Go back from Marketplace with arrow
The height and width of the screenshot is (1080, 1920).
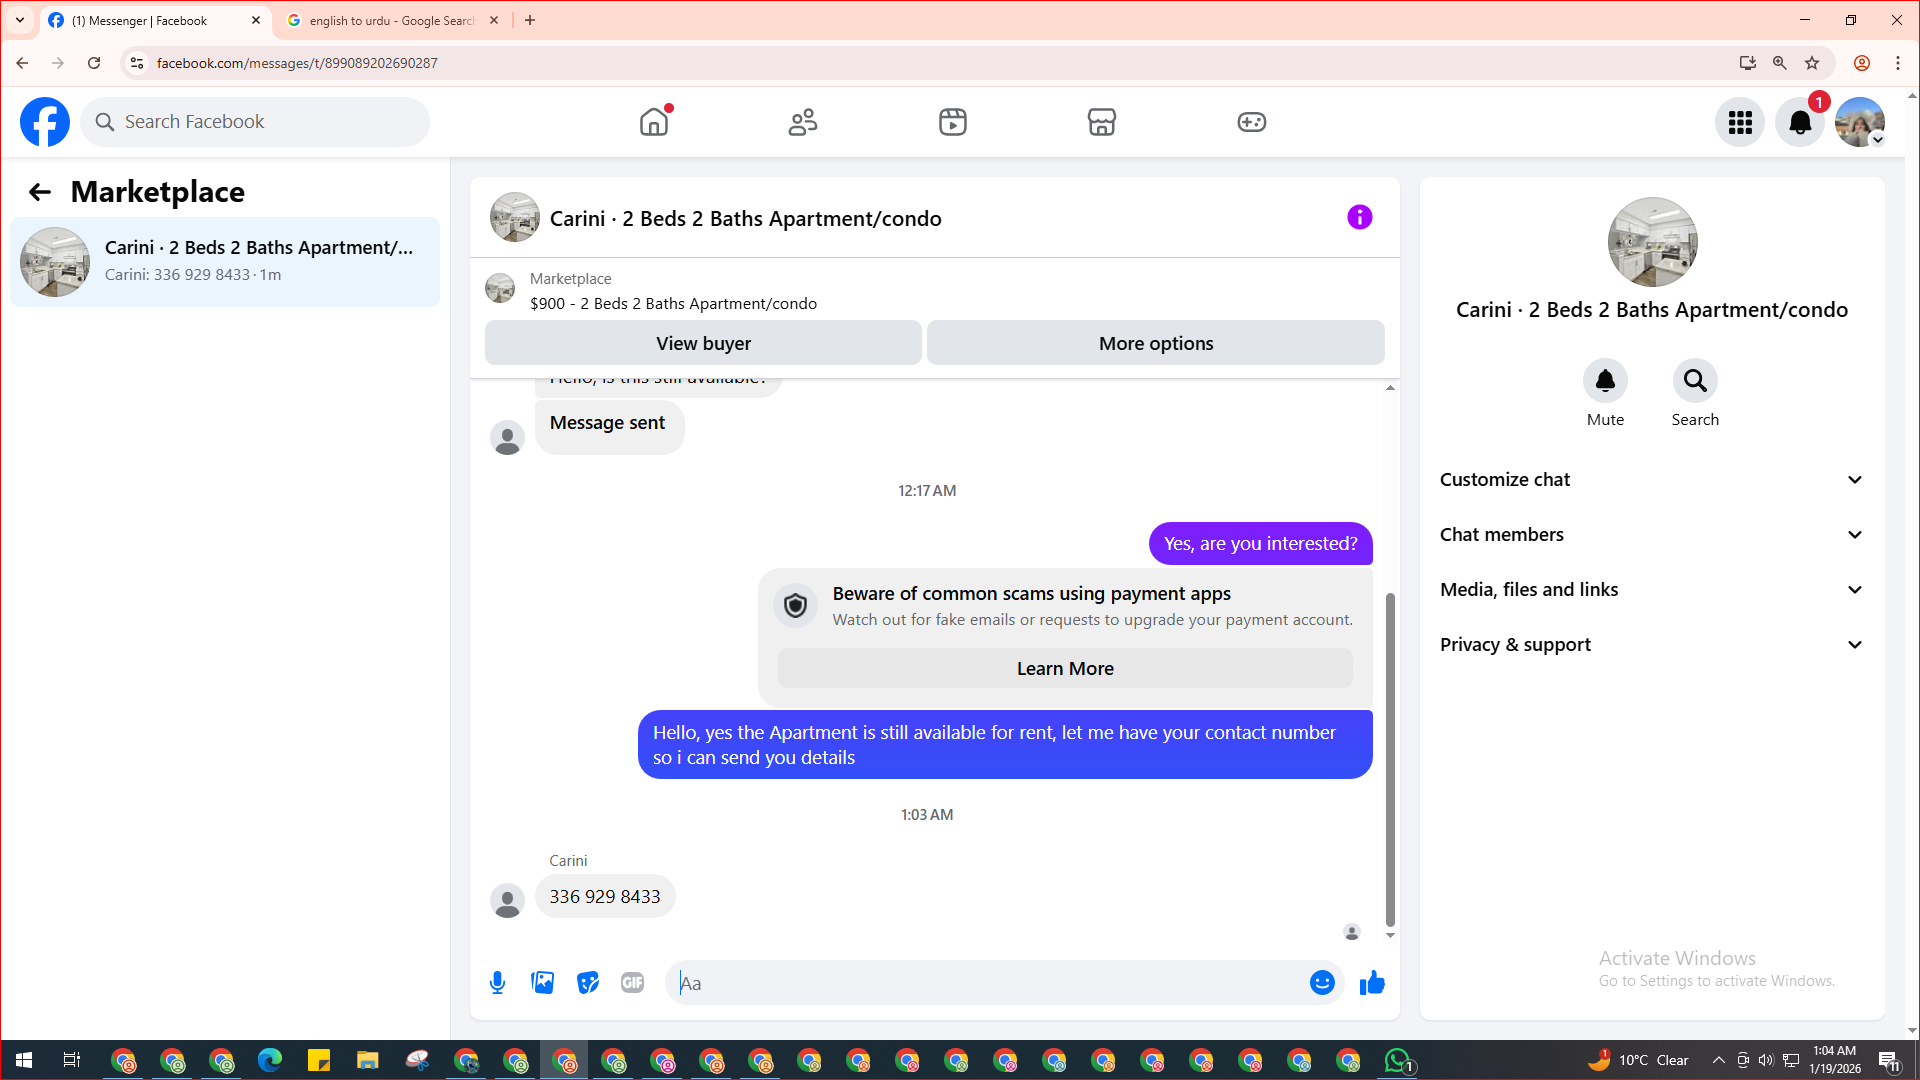click(x=40, y=192)
